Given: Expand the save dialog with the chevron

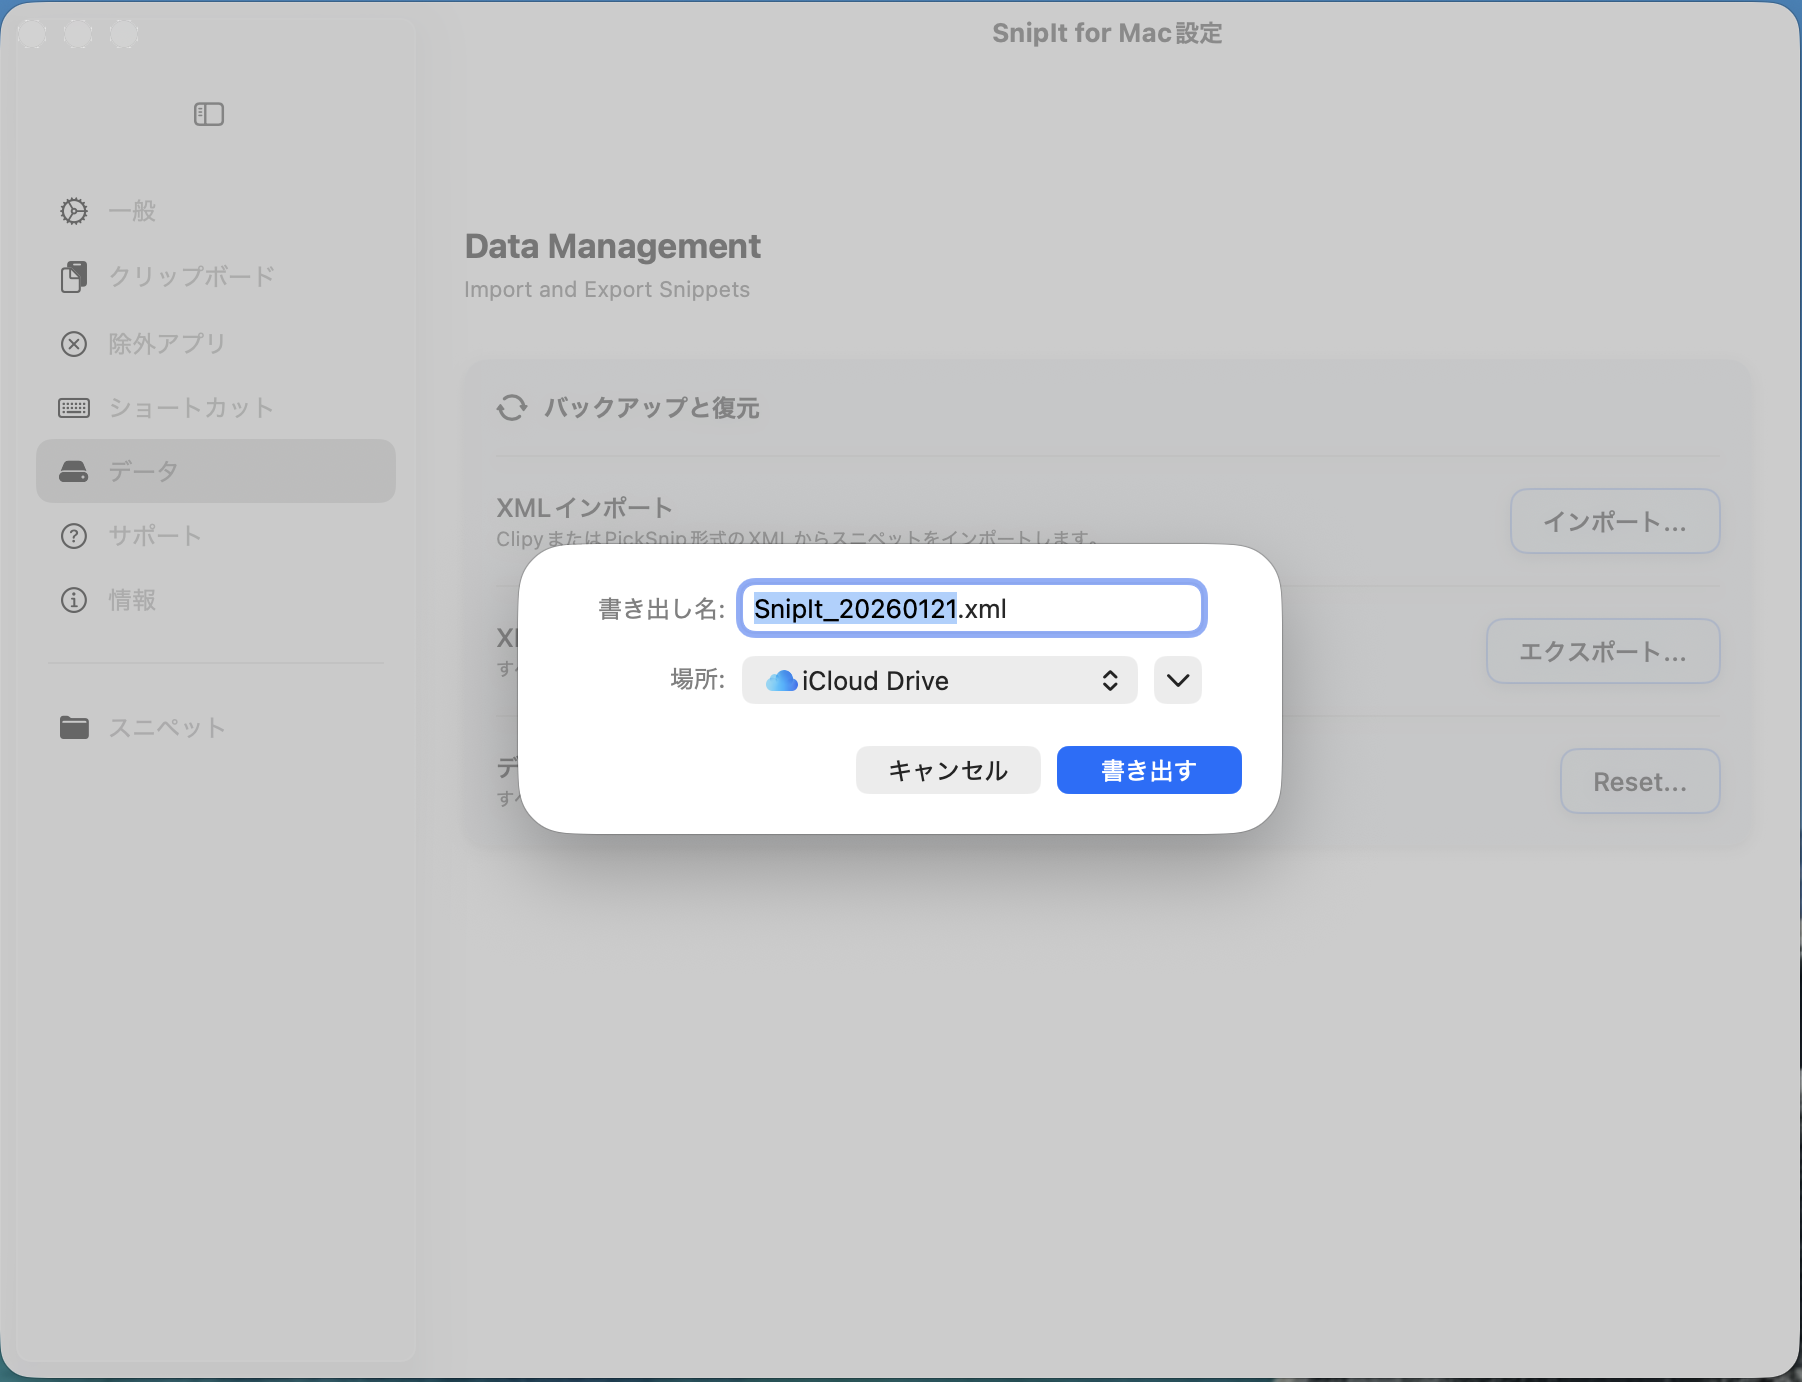Looking at the screenshot, I should click(1177, 680).
